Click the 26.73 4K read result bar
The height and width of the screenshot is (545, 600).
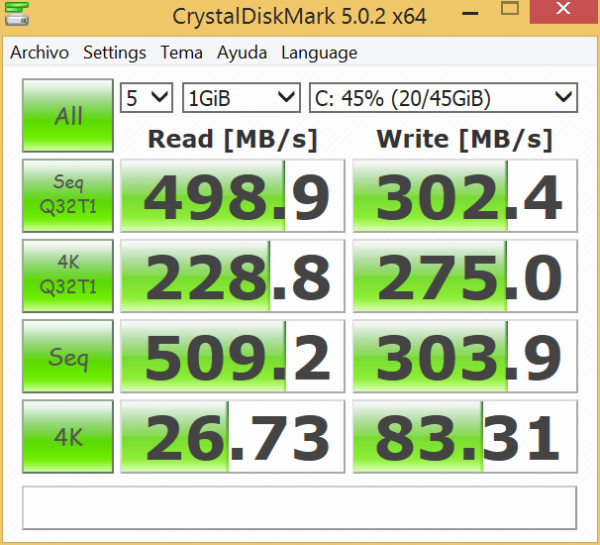pos(232,438)
